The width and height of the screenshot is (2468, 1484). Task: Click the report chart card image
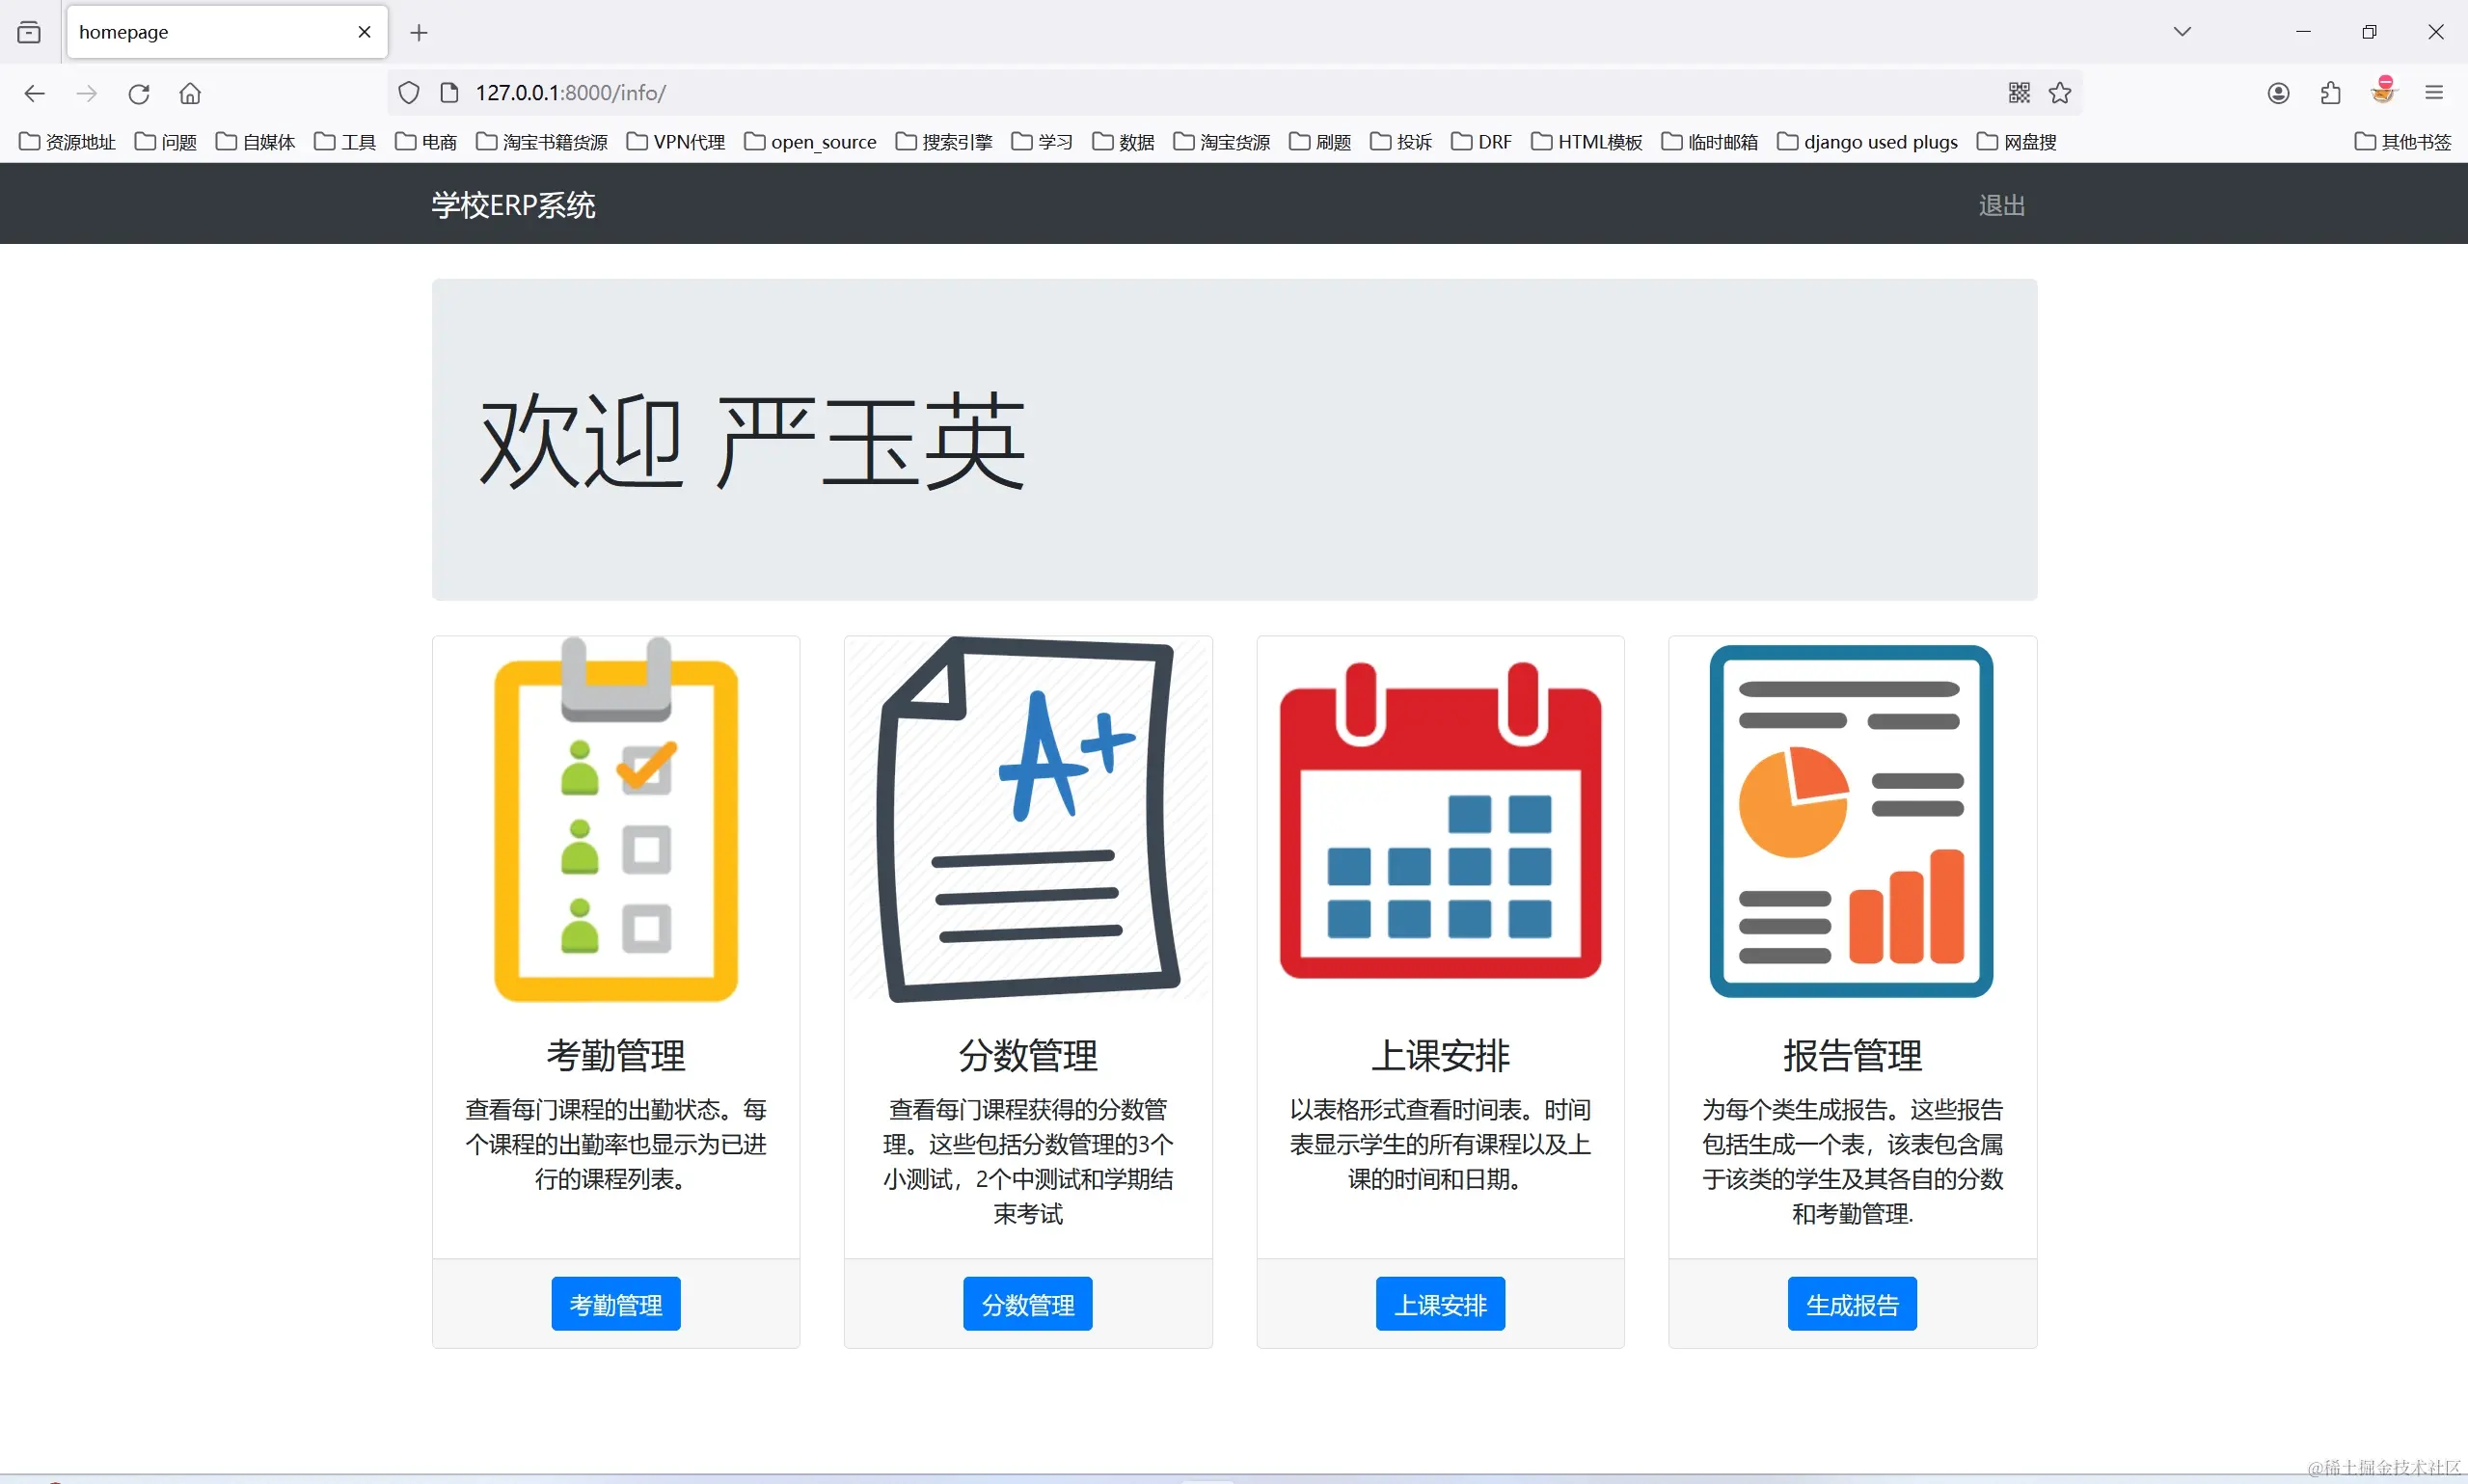(1852, 820)
